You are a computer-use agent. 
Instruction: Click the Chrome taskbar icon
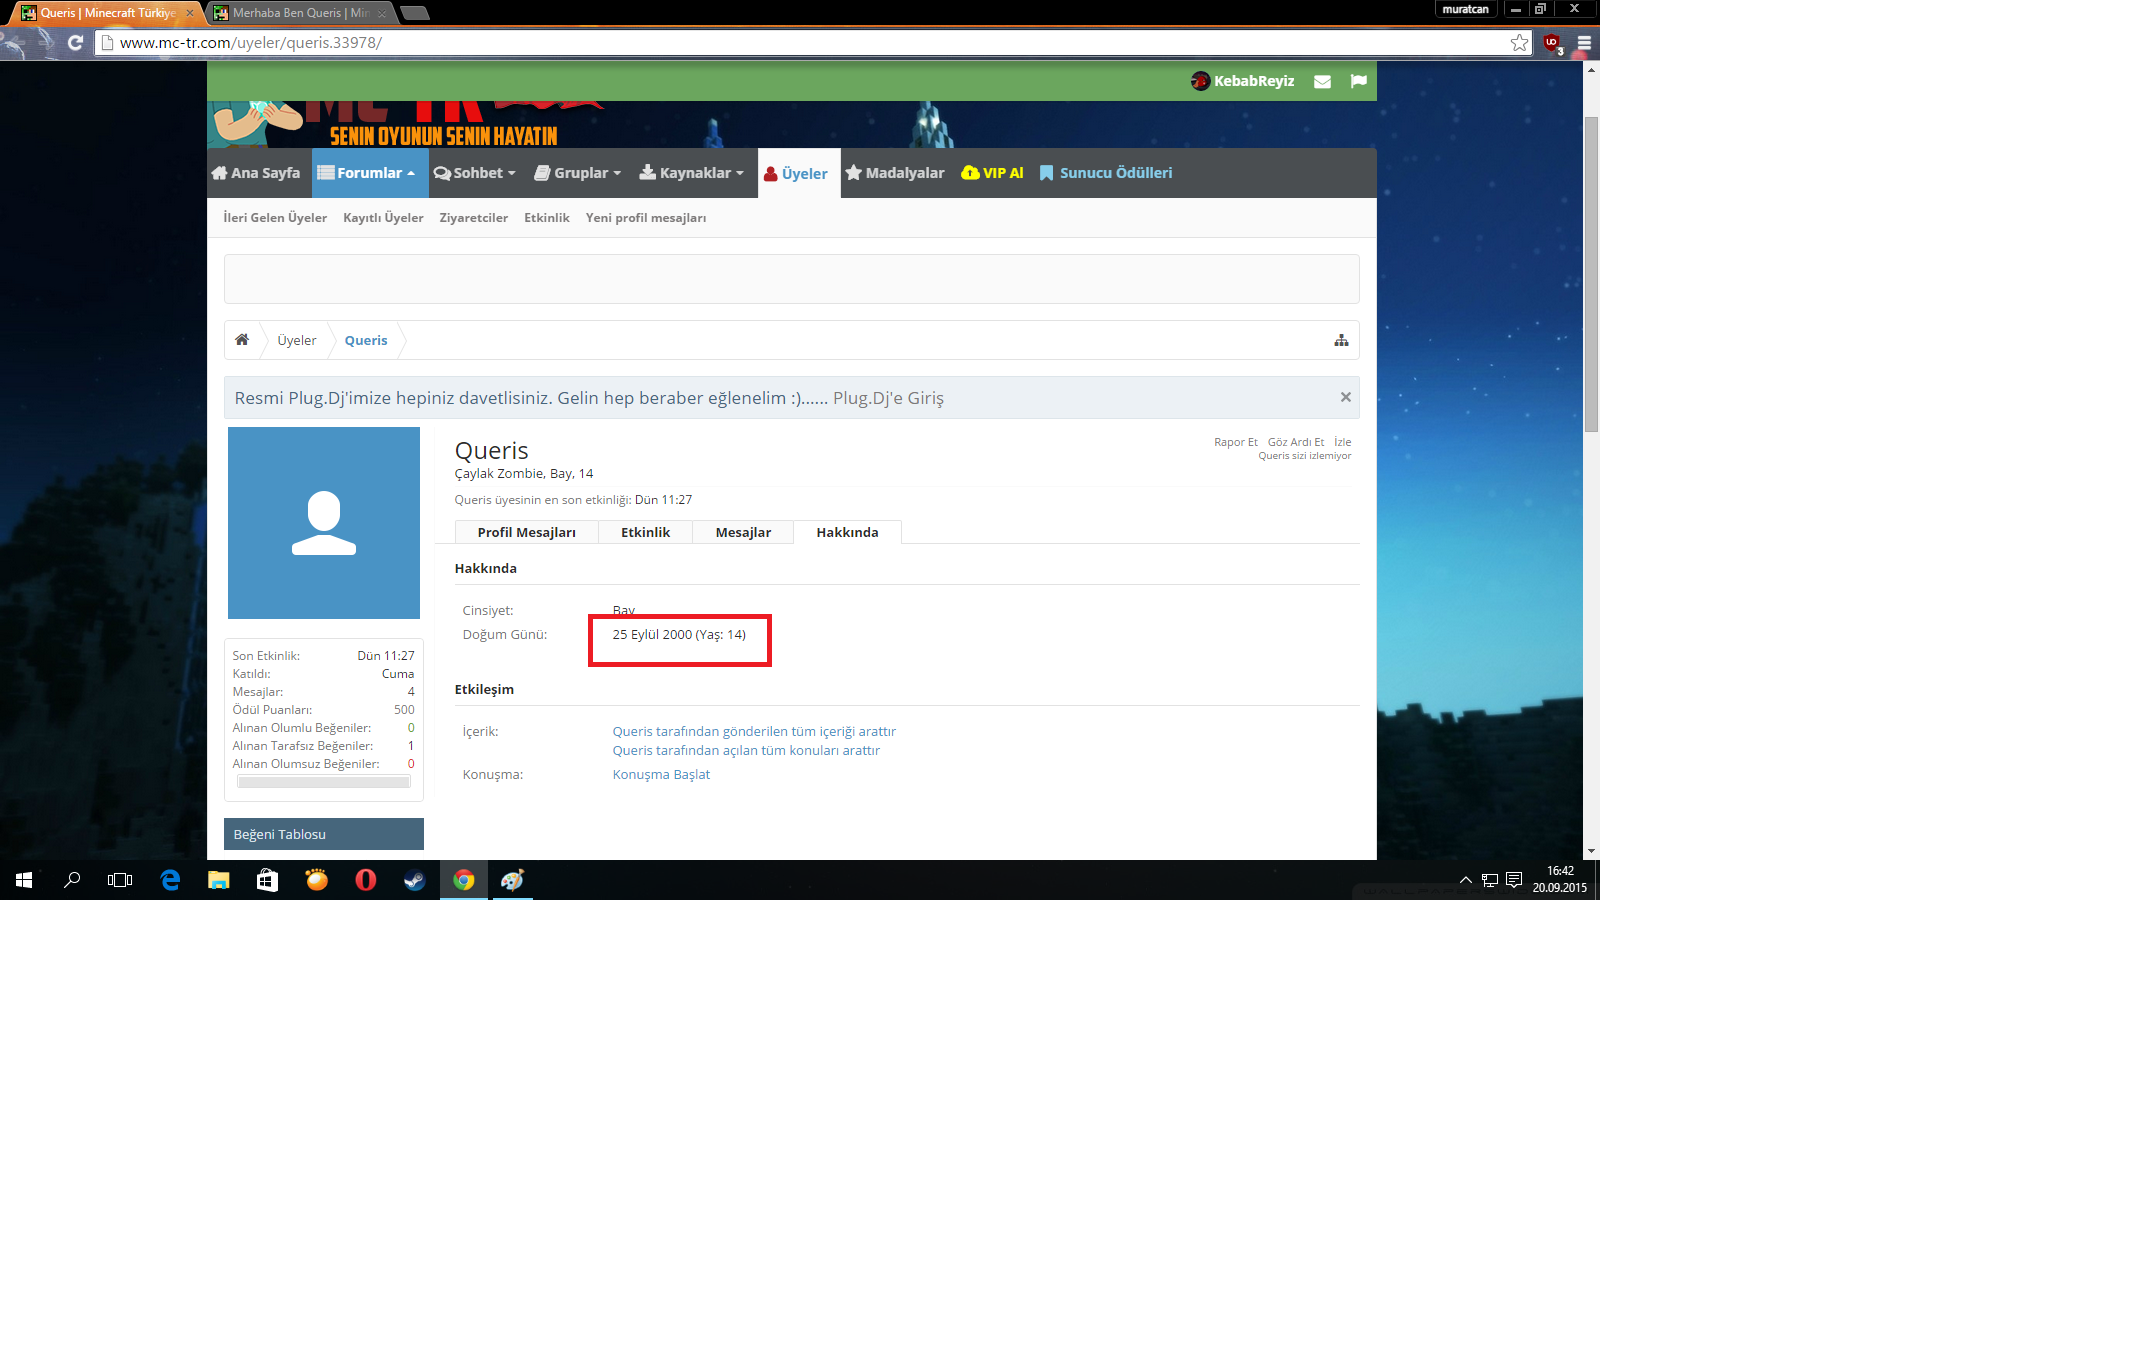464,880
